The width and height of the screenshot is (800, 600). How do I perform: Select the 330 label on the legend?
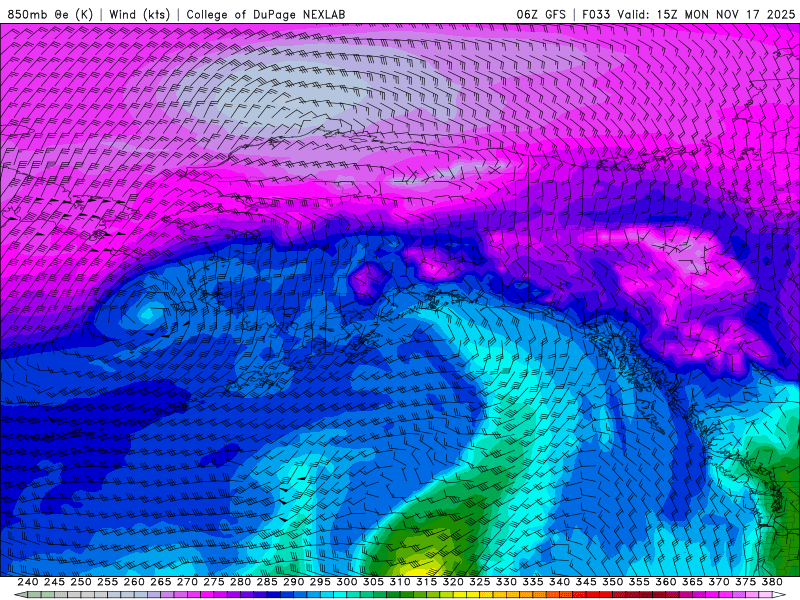pyautogui.click(x=506, y=582)
